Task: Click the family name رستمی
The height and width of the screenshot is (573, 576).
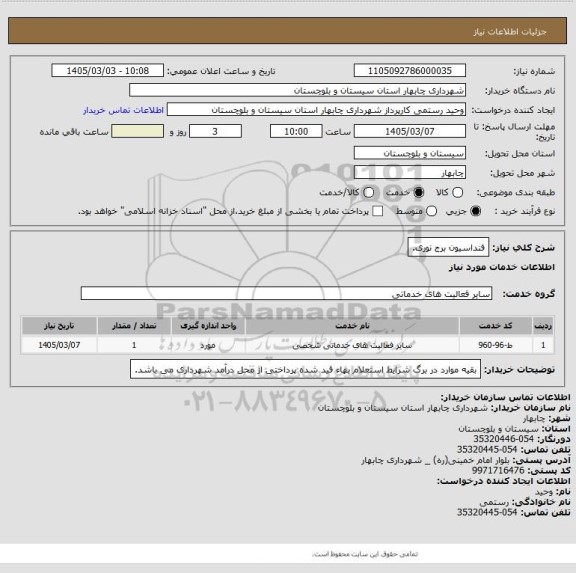Action: (494, 502)
